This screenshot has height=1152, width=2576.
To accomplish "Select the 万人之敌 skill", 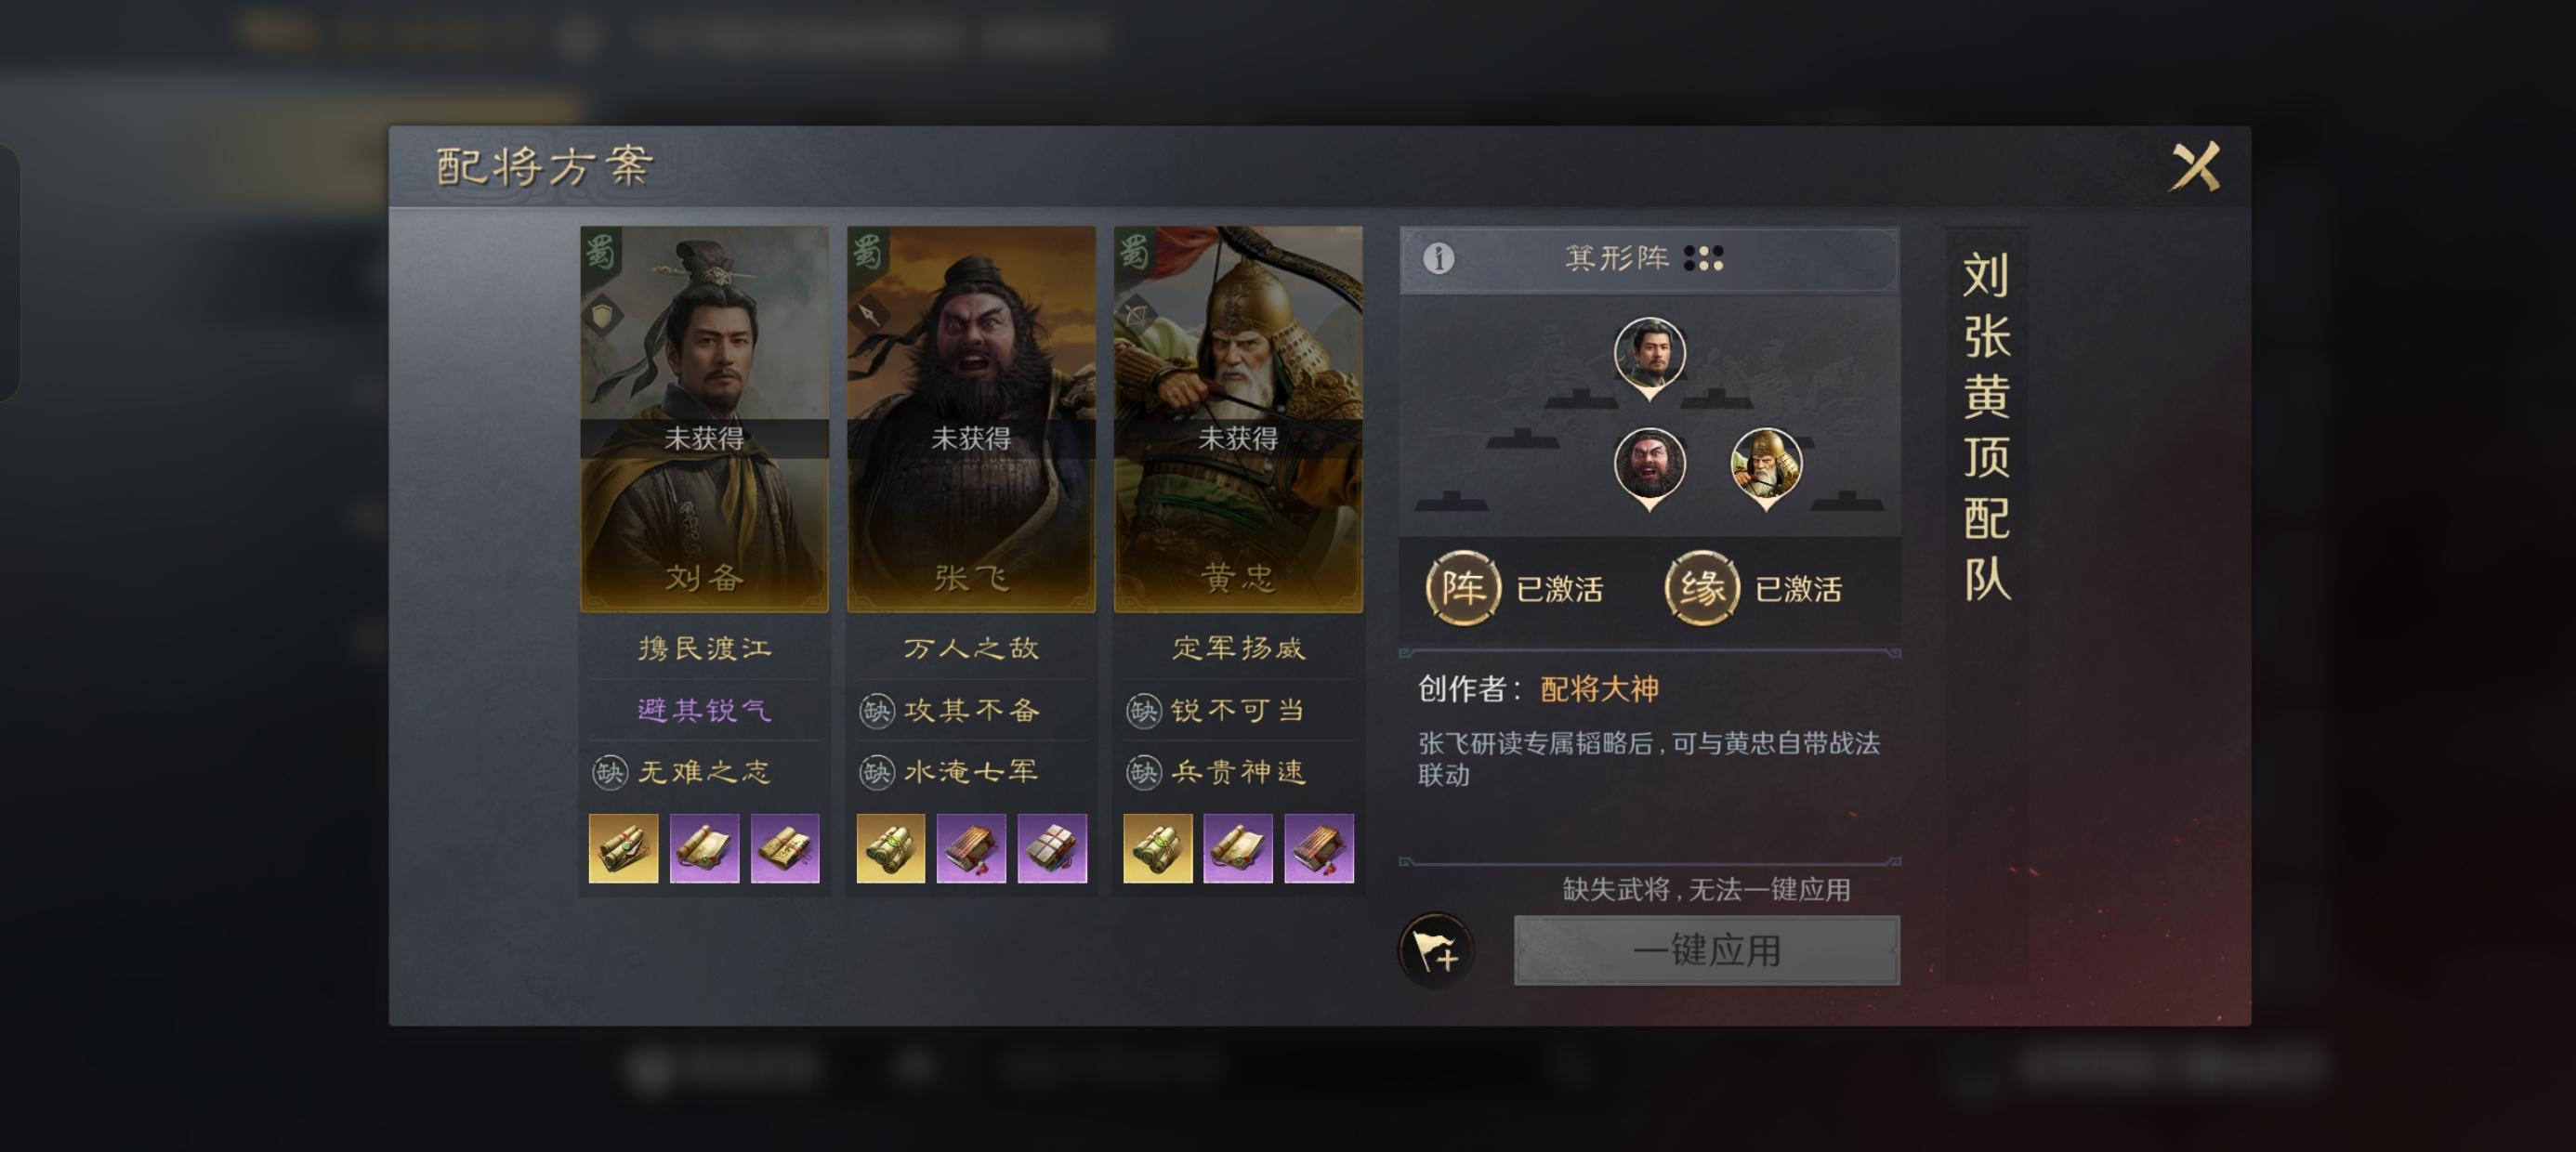I will point(971,648).
